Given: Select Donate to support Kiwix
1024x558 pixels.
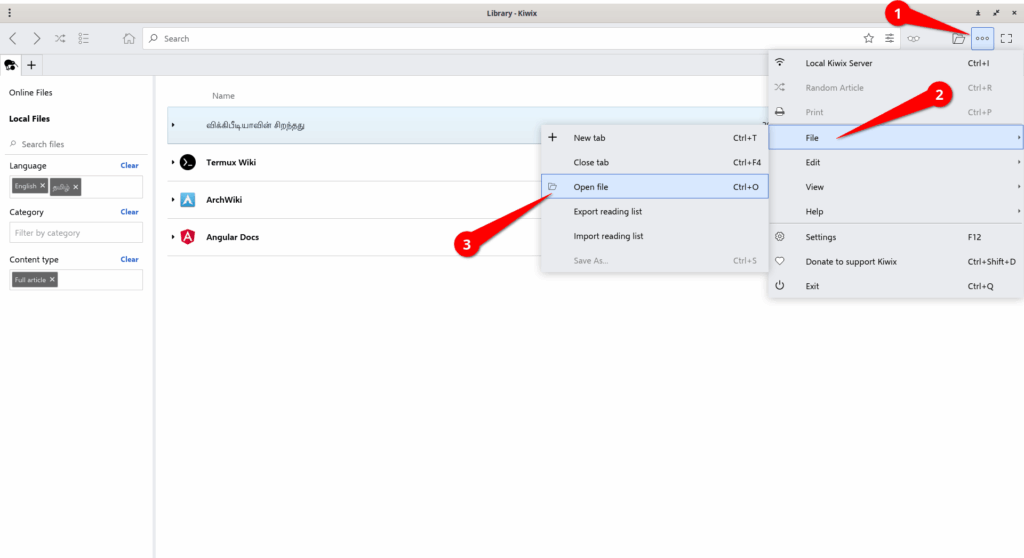Looking at the screenshot, I should pyautogui.click(x=896, y=261).
